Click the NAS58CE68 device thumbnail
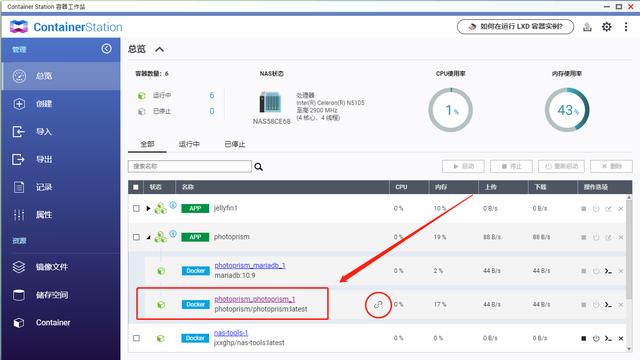Viewport: 640px width, 360px height. (x=270, y=102)
